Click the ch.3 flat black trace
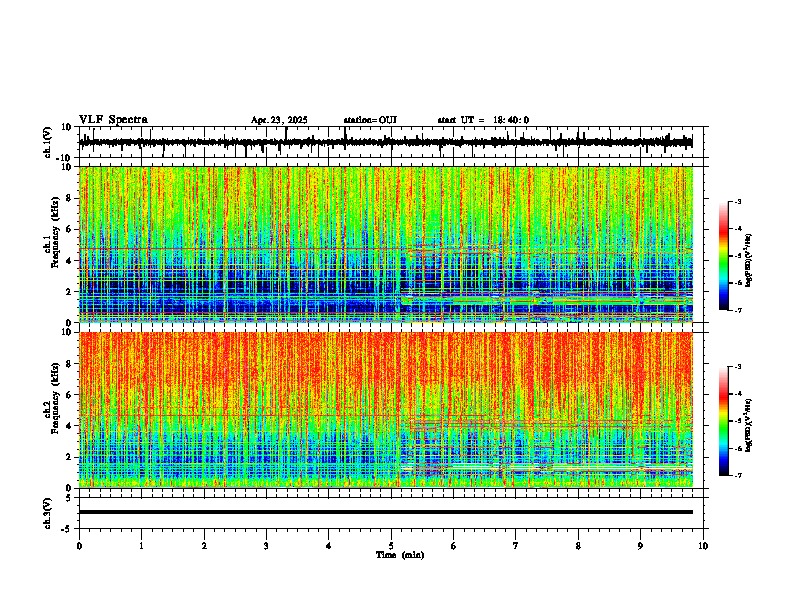 pyautogui.click(x=386, y=512)
